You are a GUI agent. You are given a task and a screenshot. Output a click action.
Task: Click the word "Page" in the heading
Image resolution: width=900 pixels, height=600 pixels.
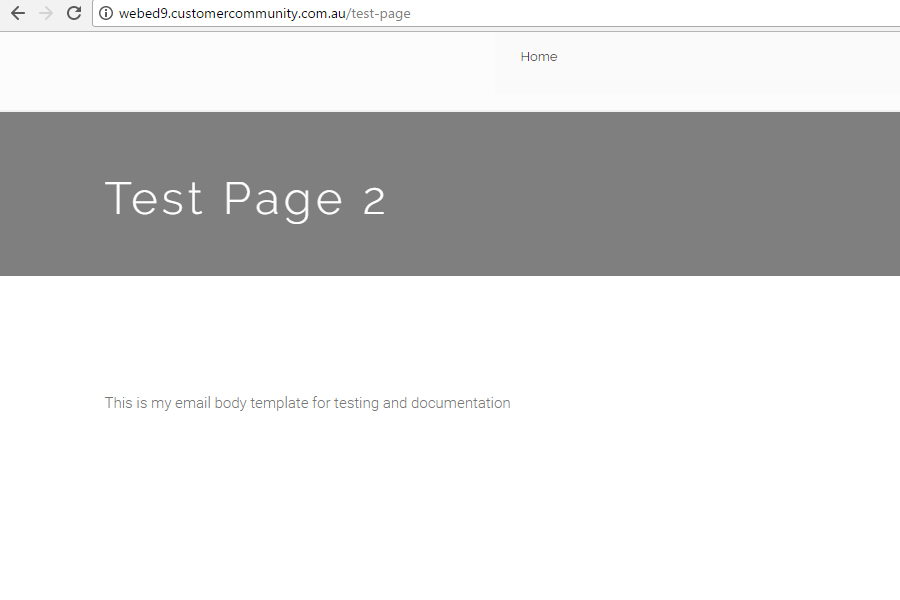pos(283,199)
